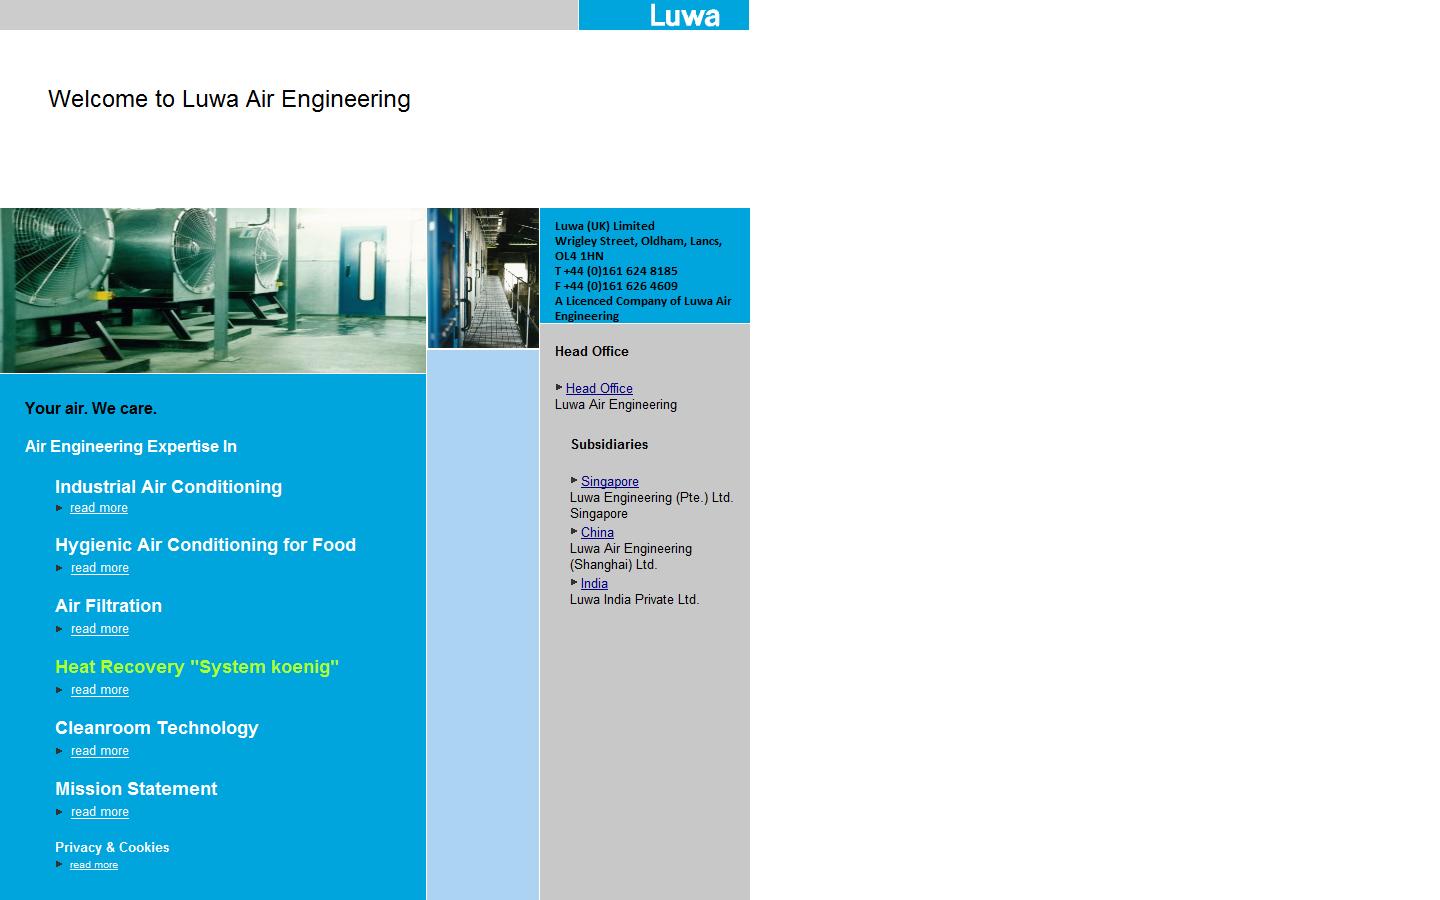The image size is (1440, 900).
Task: Open the India subsidiary page
Action: [x=594, y=583]
